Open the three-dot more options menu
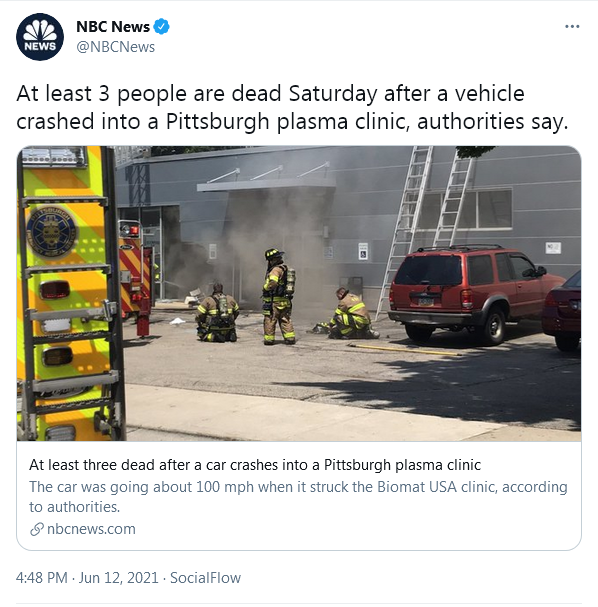 (x=572, y=26)
